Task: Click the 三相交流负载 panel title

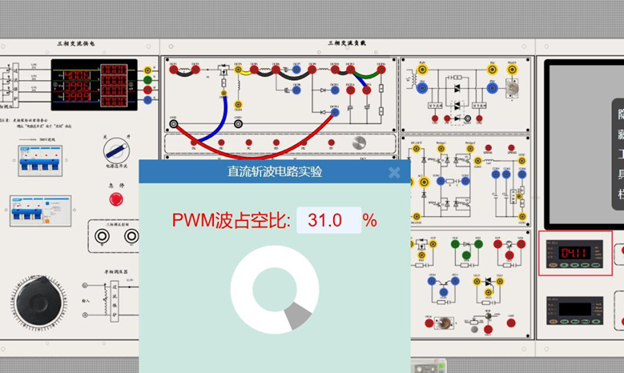Action: pyautogui.click(x=347, y=43)
